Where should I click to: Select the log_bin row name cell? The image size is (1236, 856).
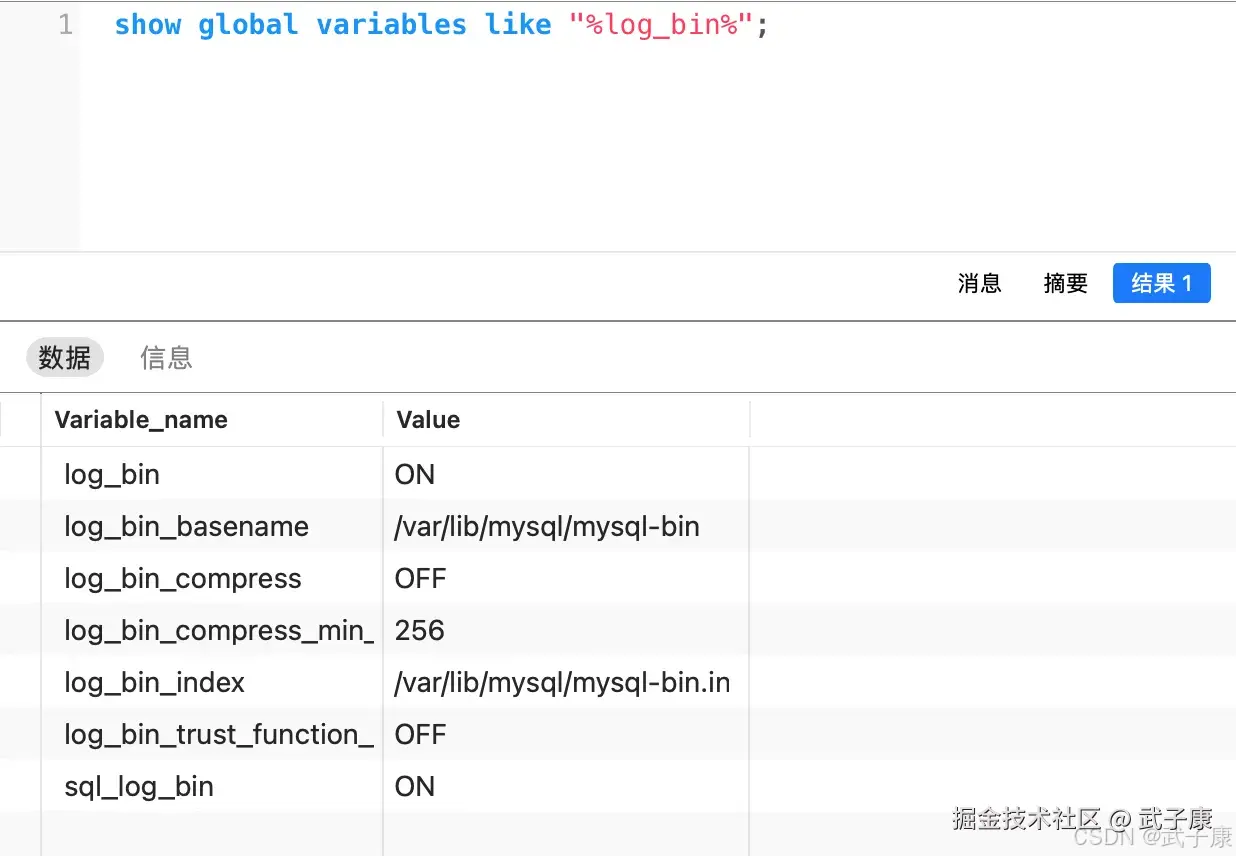[x=112, y=474]
